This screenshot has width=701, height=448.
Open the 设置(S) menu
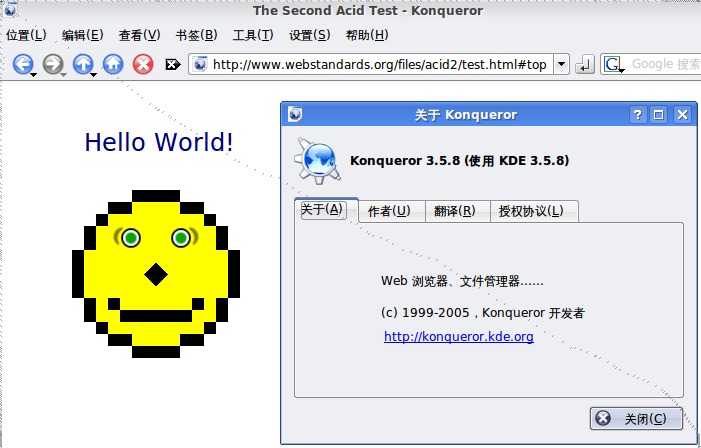click(309, 35)
